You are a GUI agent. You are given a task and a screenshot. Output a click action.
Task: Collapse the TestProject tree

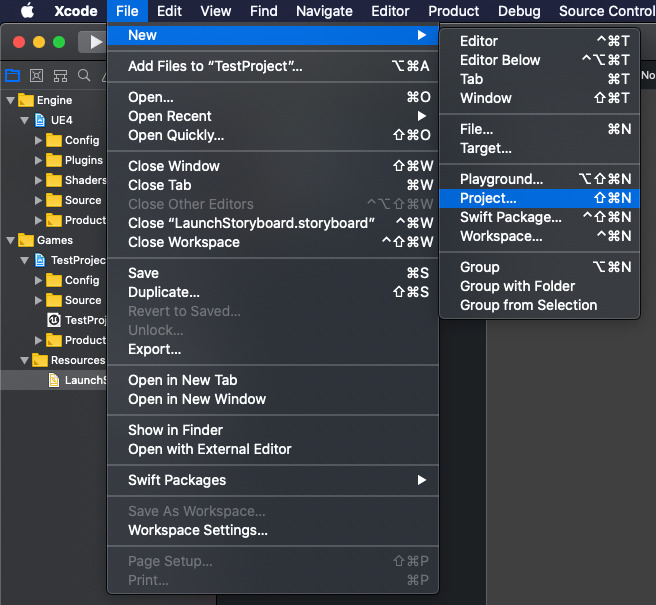24,261
